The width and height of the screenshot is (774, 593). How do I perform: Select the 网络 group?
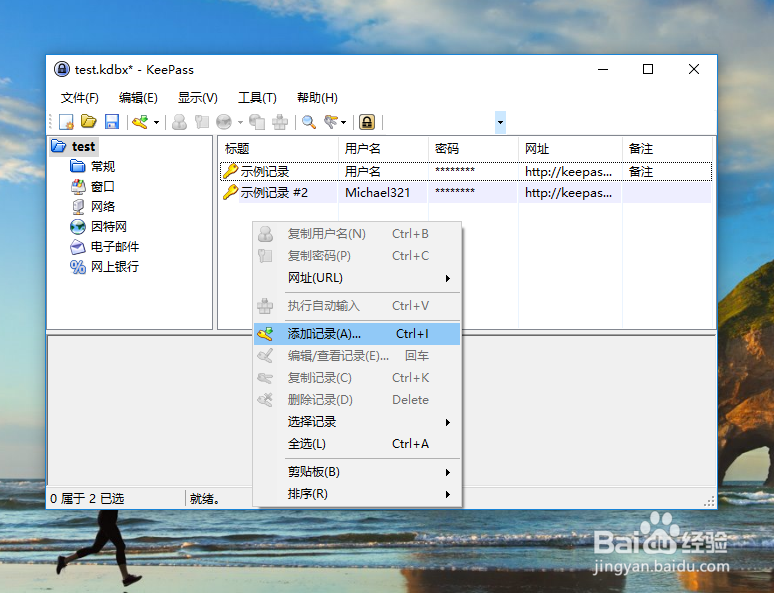pyautogui.click(x=103, y=206)
